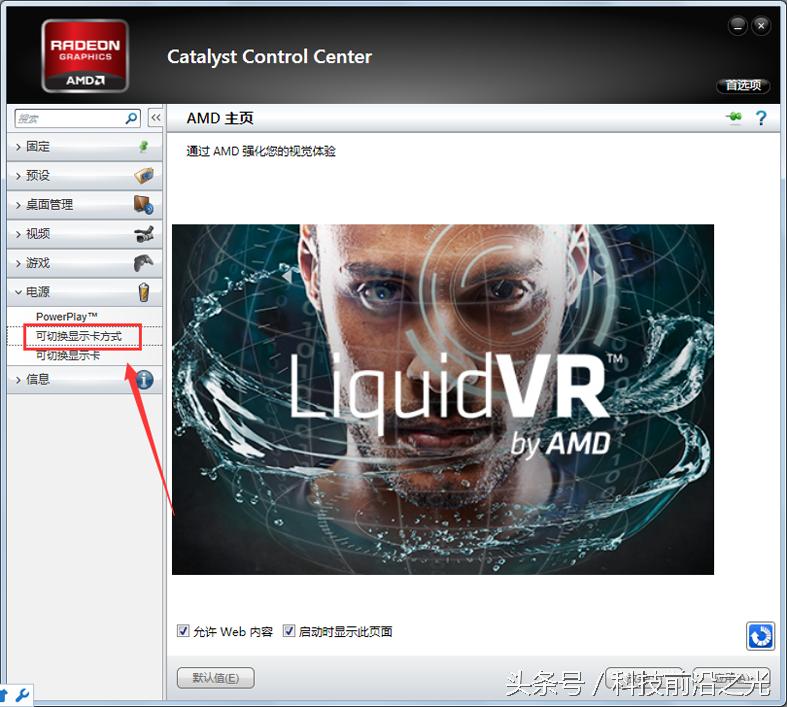Expand the 视频 section

pyautogui.click(x=84, y=234)
